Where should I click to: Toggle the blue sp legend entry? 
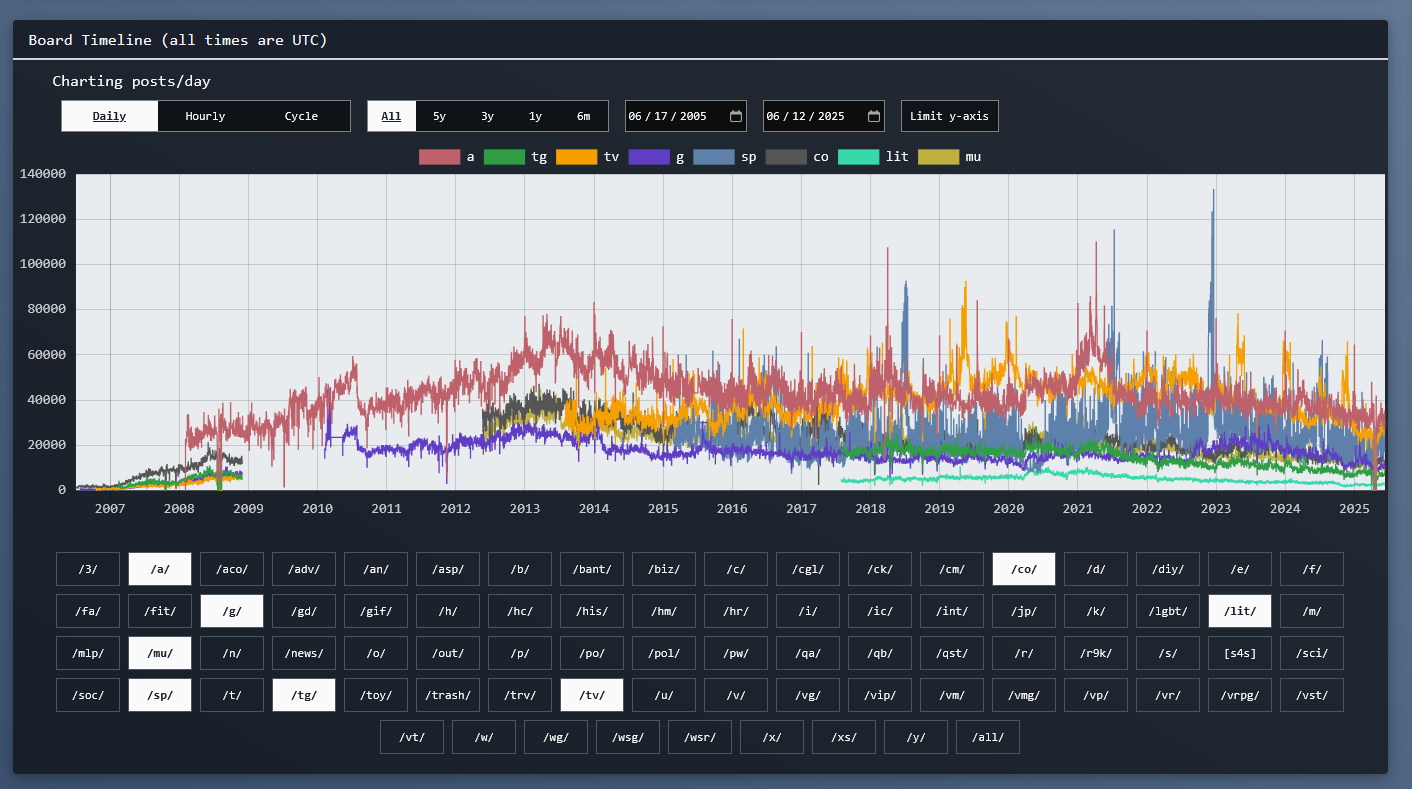coord(713,157)
